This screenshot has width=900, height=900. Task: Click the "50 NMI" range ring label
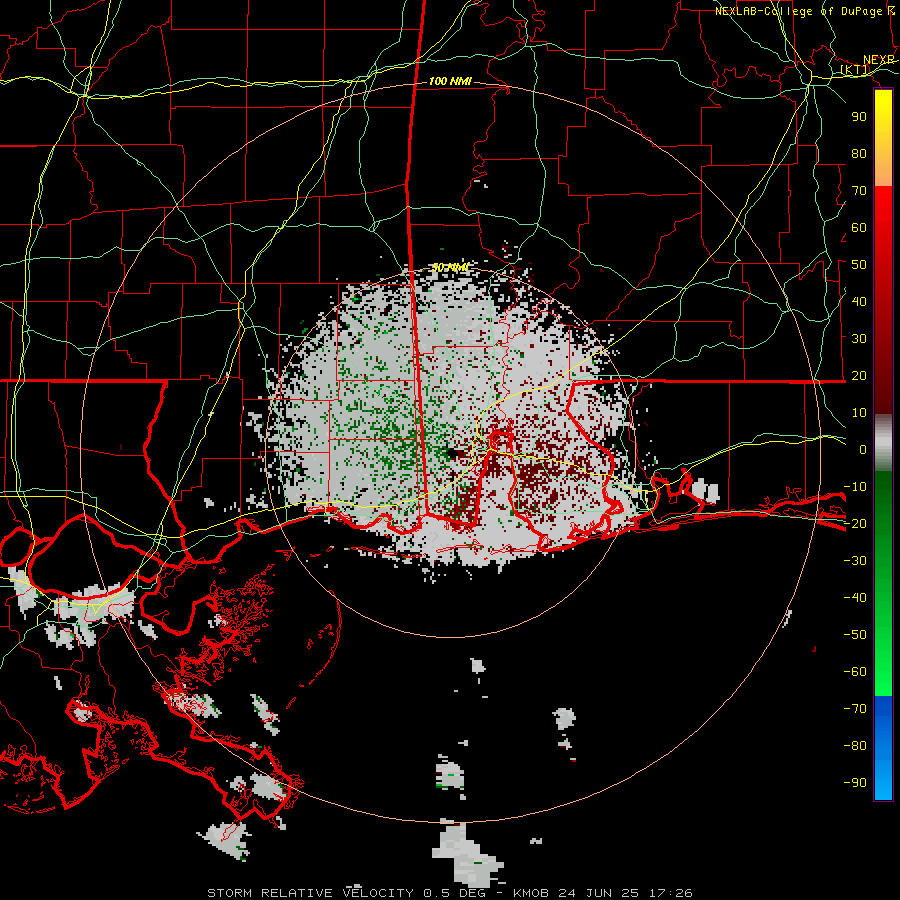click(x=450, y=267)
